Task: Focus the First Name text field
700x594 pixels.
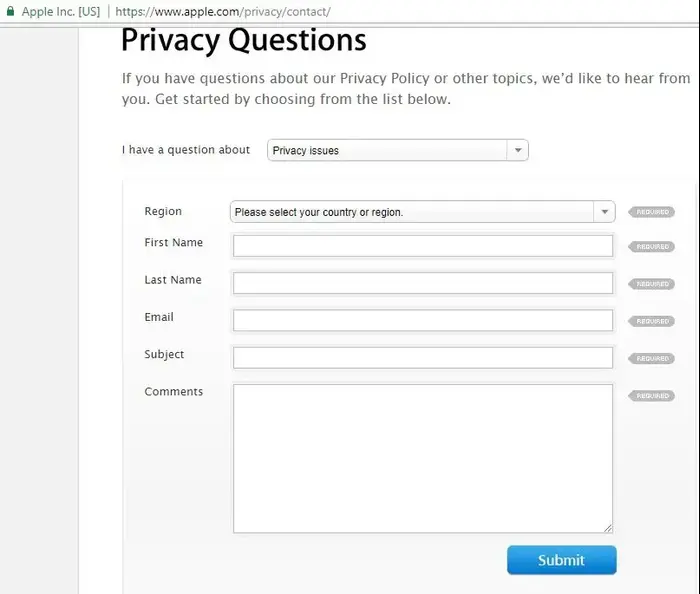Action: coord(423,246)
